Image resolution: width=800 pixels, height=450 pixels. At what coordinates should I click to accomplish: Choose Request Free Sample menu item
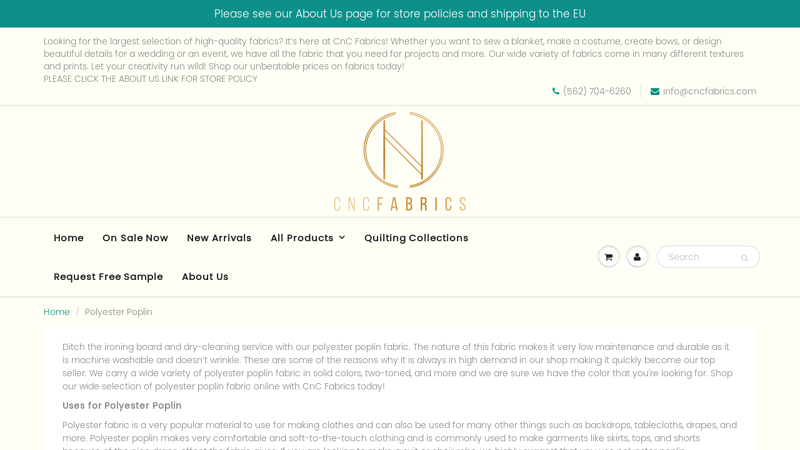pyautogui.click(x=108, y=277)
